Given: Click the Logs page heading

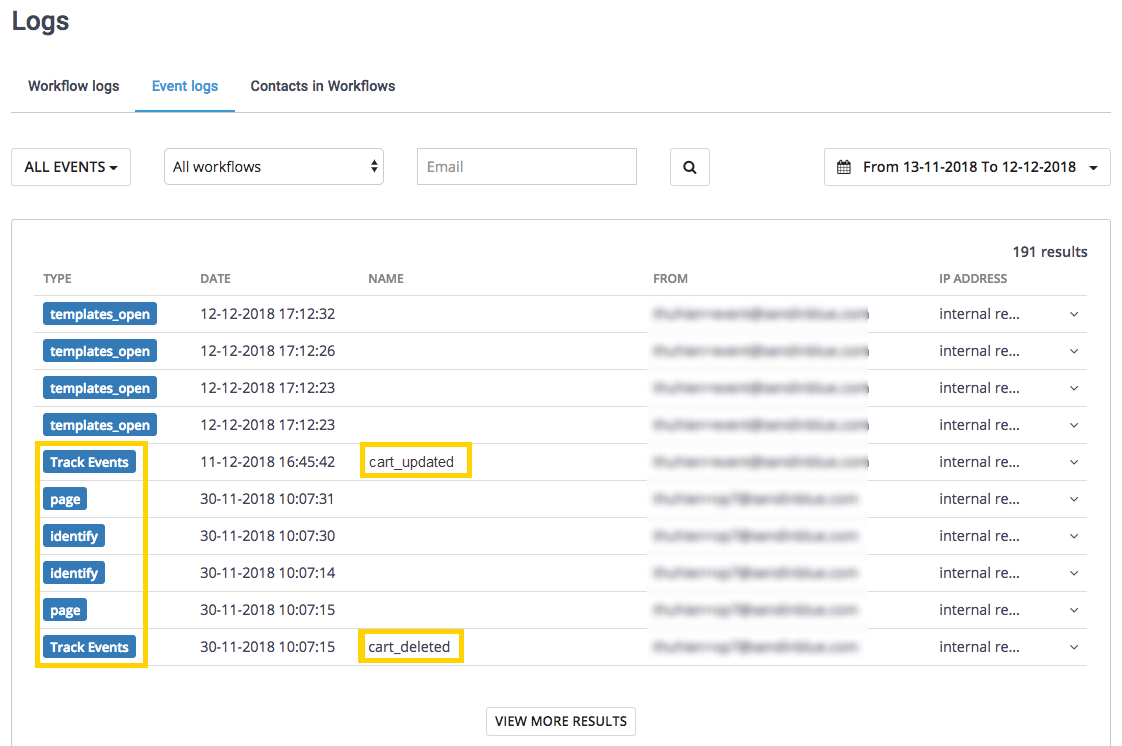Looking at the screenshot, I should [x=41, y=20].
